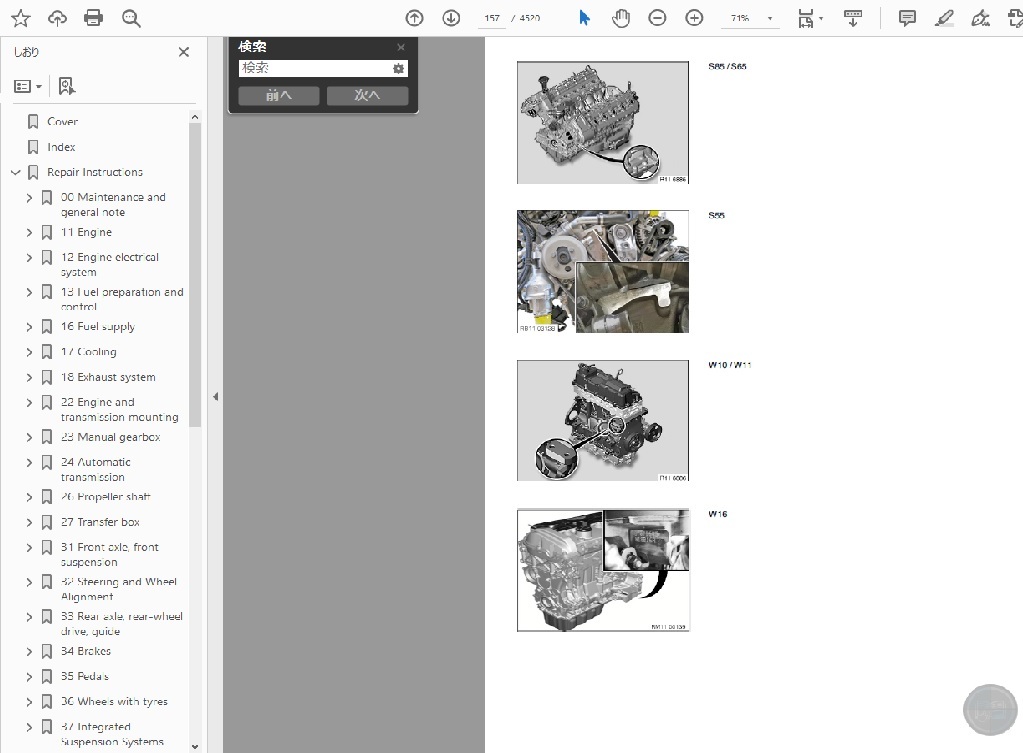Image resolution: width=1023 pixels, height=753 pixels.
Task: Expand 12 Engine electrical system
Action: pyautogui.click(x=29, y=257)
